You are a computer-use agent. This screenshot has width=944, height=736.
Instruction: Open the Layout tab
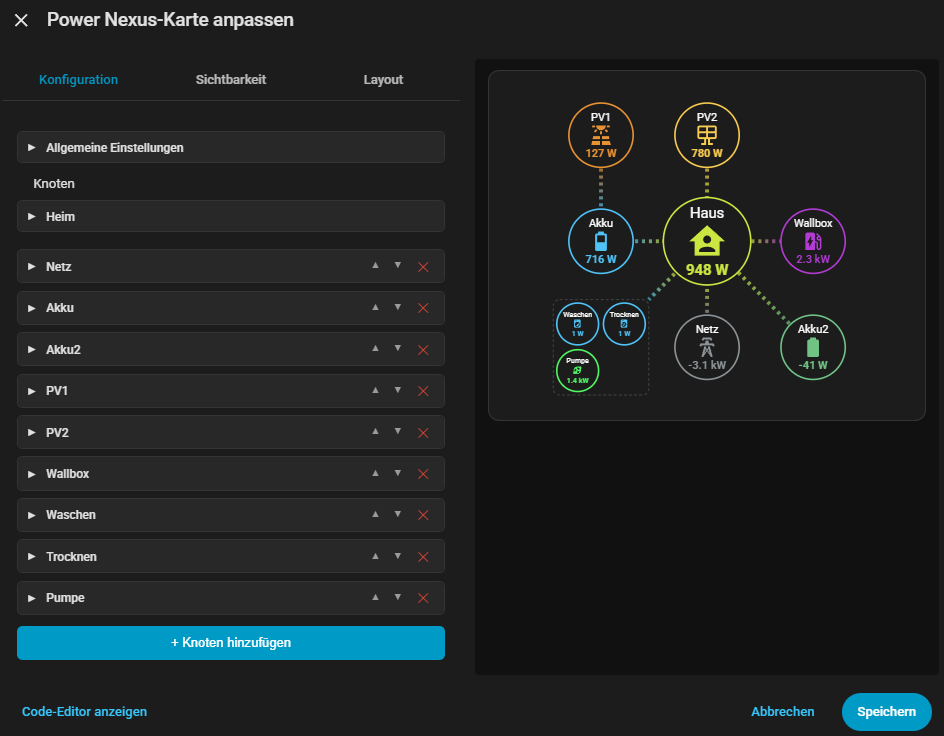(383, 79)
